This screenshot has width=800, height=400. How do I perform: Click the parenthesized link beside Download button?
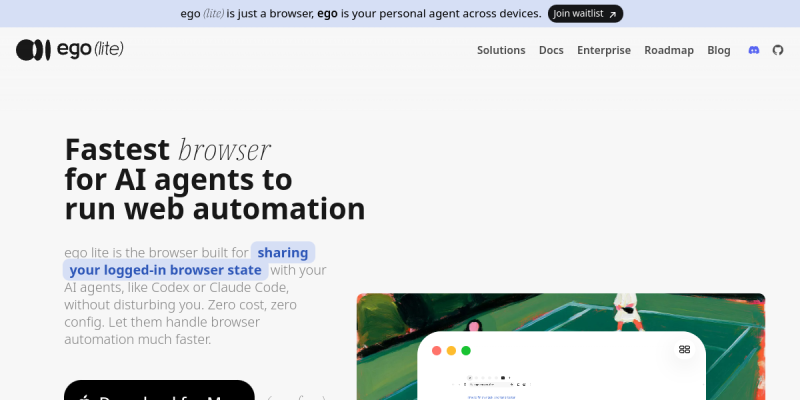click(x=296, y=397)
